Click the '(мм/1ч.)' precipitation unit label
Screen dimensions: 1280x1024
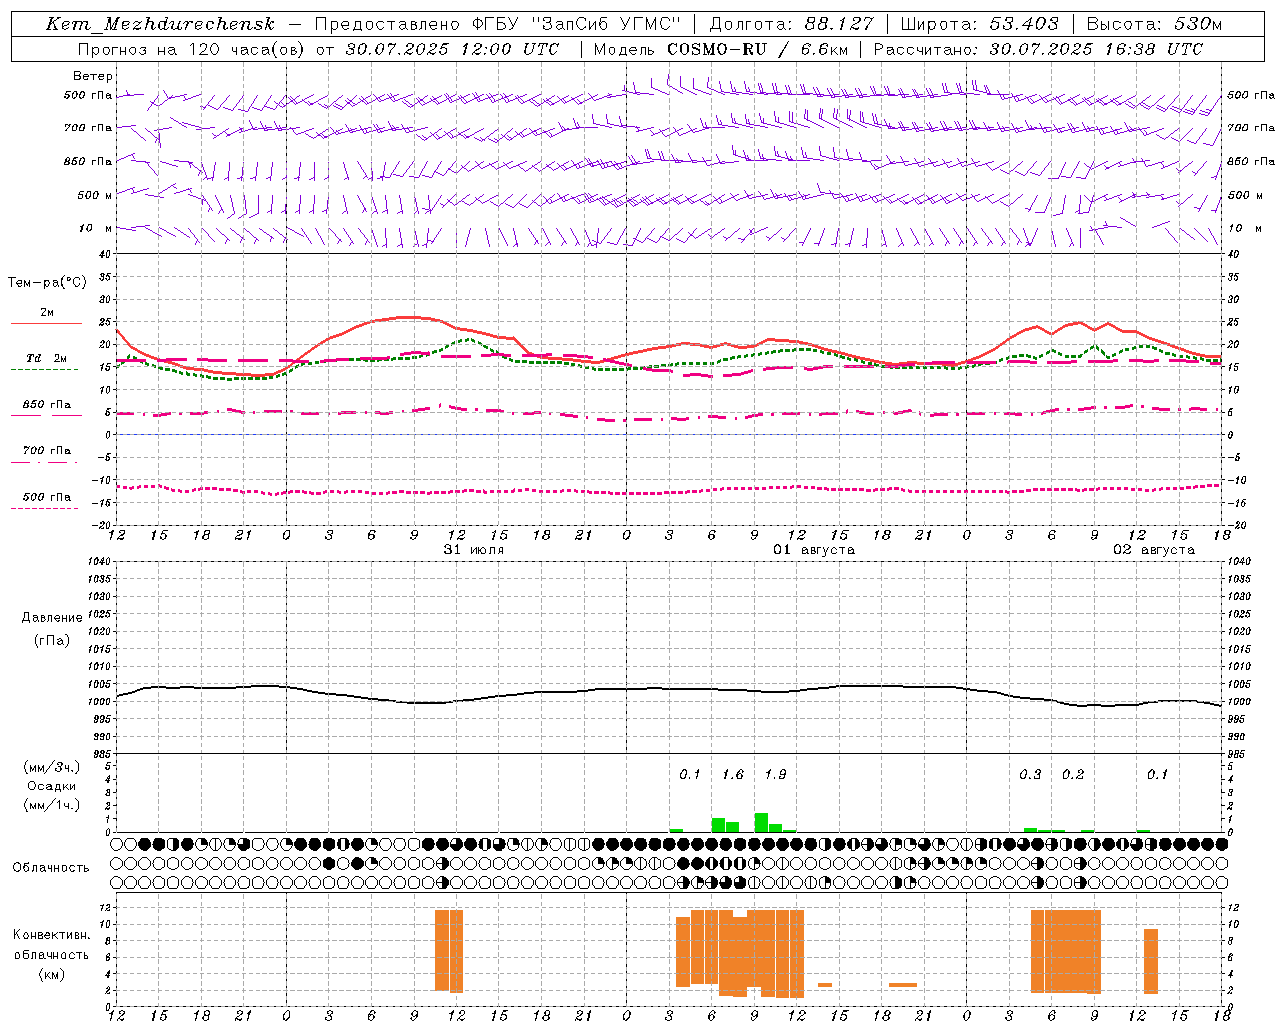click(x=52, y=805)
